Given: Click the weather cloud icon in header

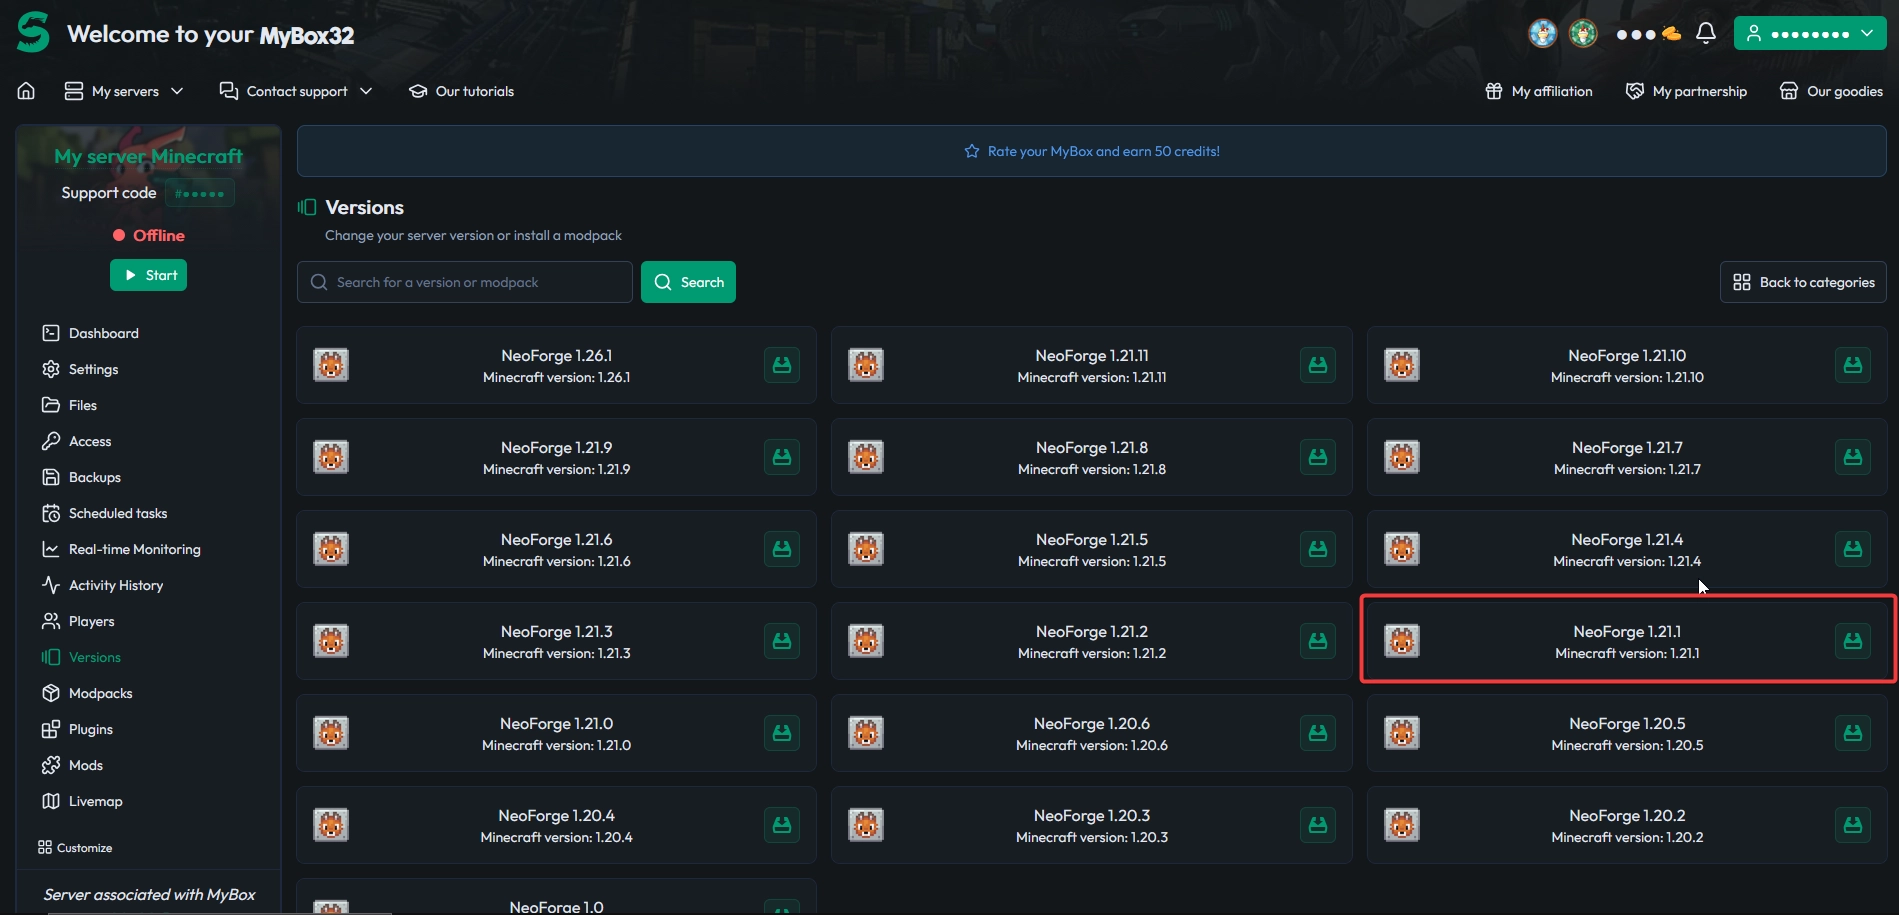Looking at the screenshot, I should click(x=1671, y=33).
